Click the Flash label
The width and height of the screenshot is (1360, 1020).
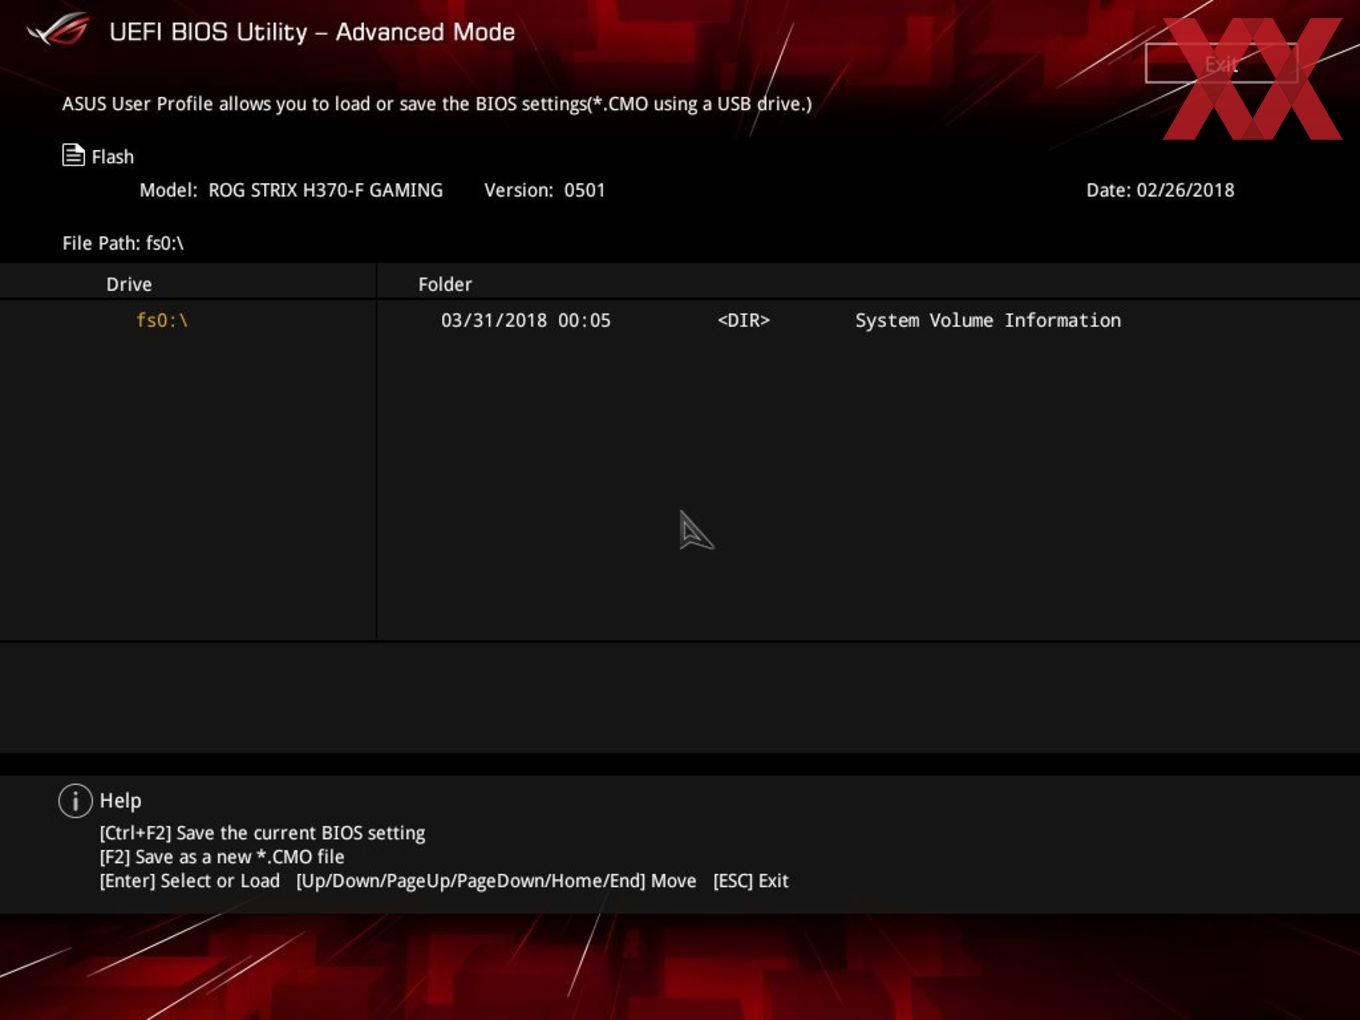point(113,157)
